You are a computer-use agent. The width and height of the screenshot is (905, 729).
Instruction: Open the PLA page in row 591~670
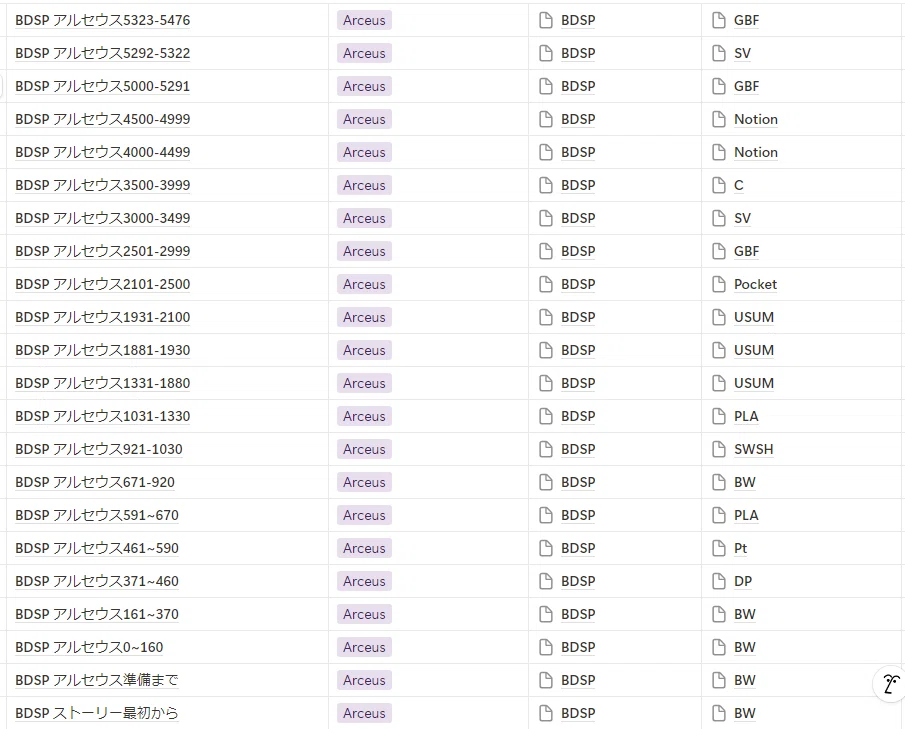click(x=746, y=515)
